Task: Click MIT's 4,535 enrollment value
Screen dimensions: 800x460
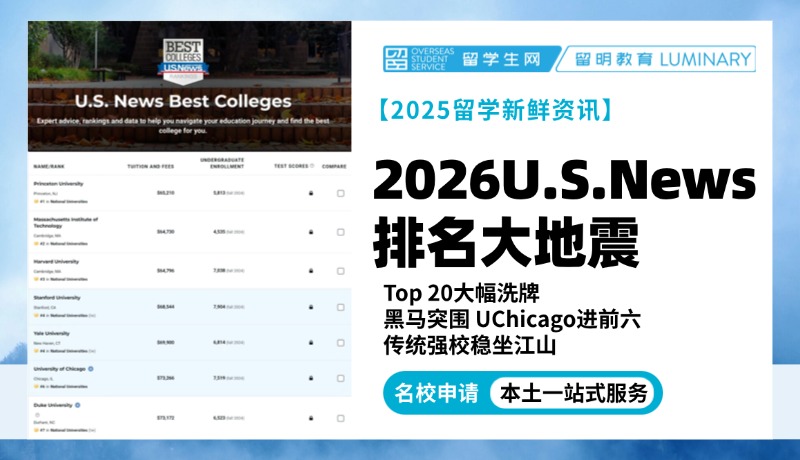Action: (219, 232)
